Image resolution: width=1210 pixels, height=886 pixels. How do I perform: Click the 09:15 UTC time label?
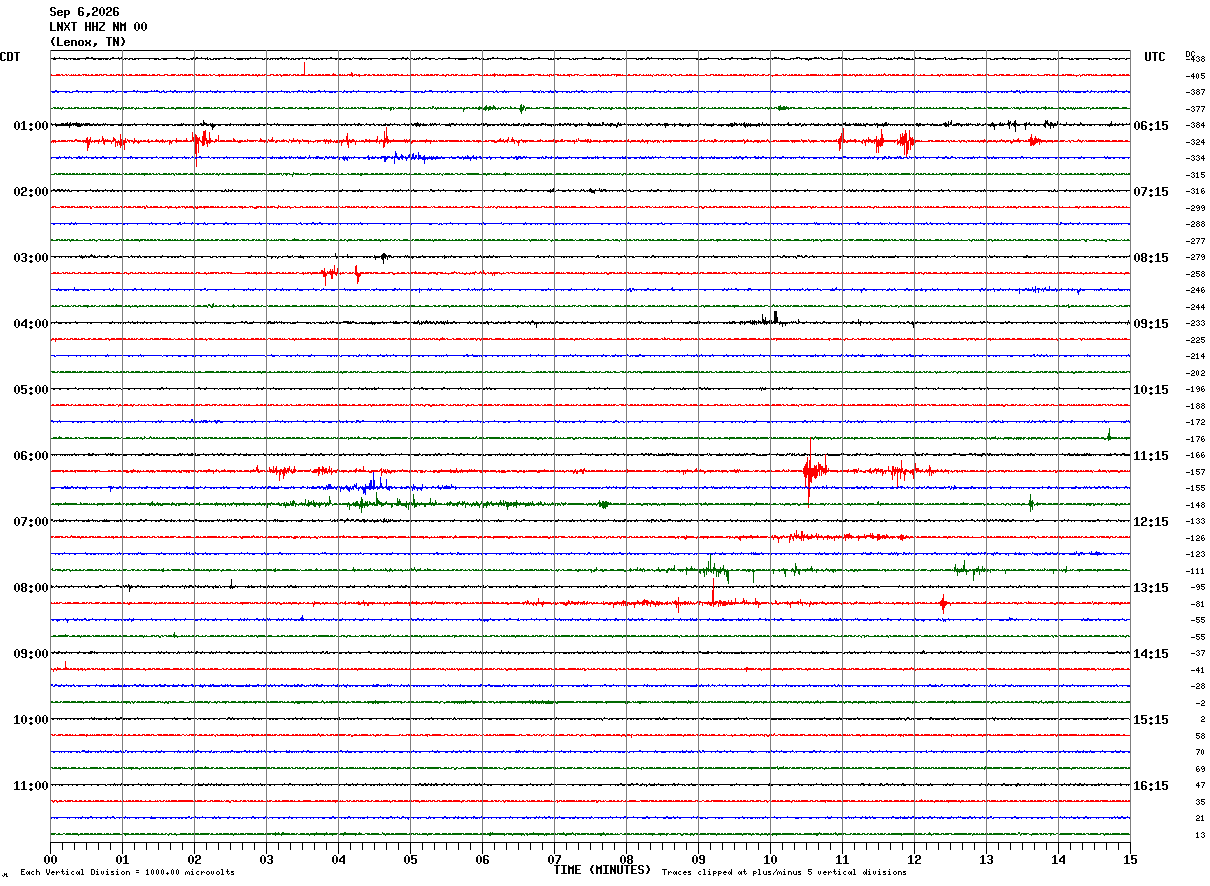pos(1151,324)
